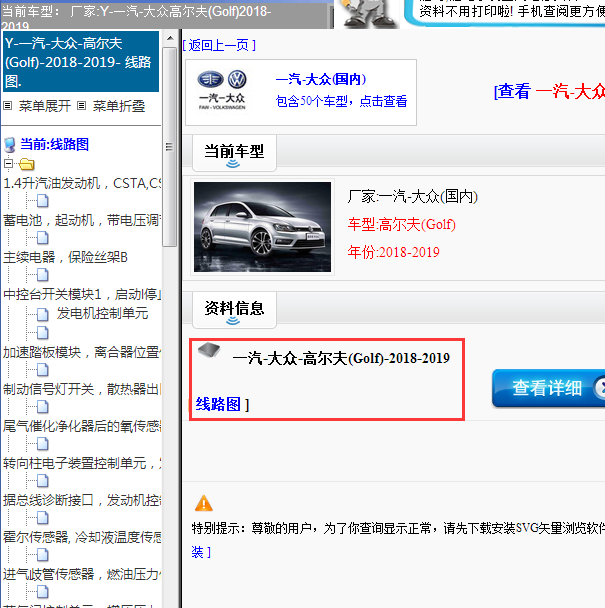Collapse all menus with 菜单折叠
This screenshot has height=608, width=605.
click(x=119, y=106)
